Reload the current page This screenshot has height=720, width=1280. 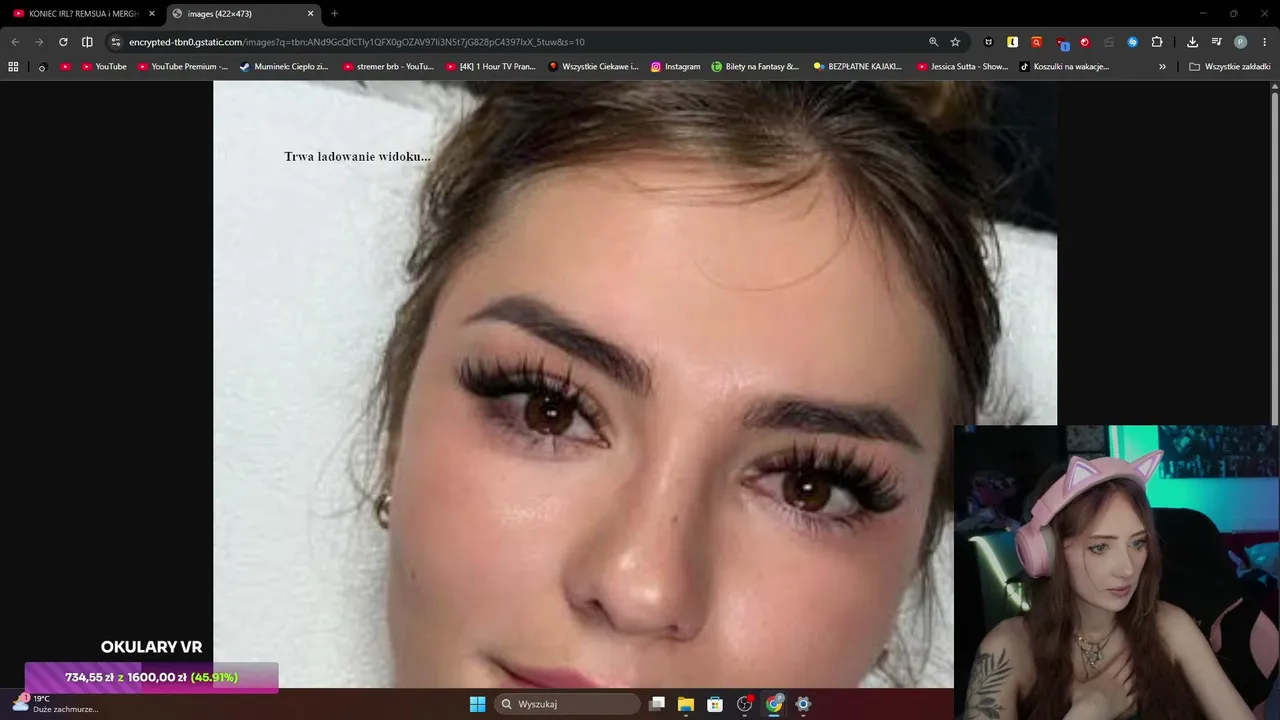point(63,42)
